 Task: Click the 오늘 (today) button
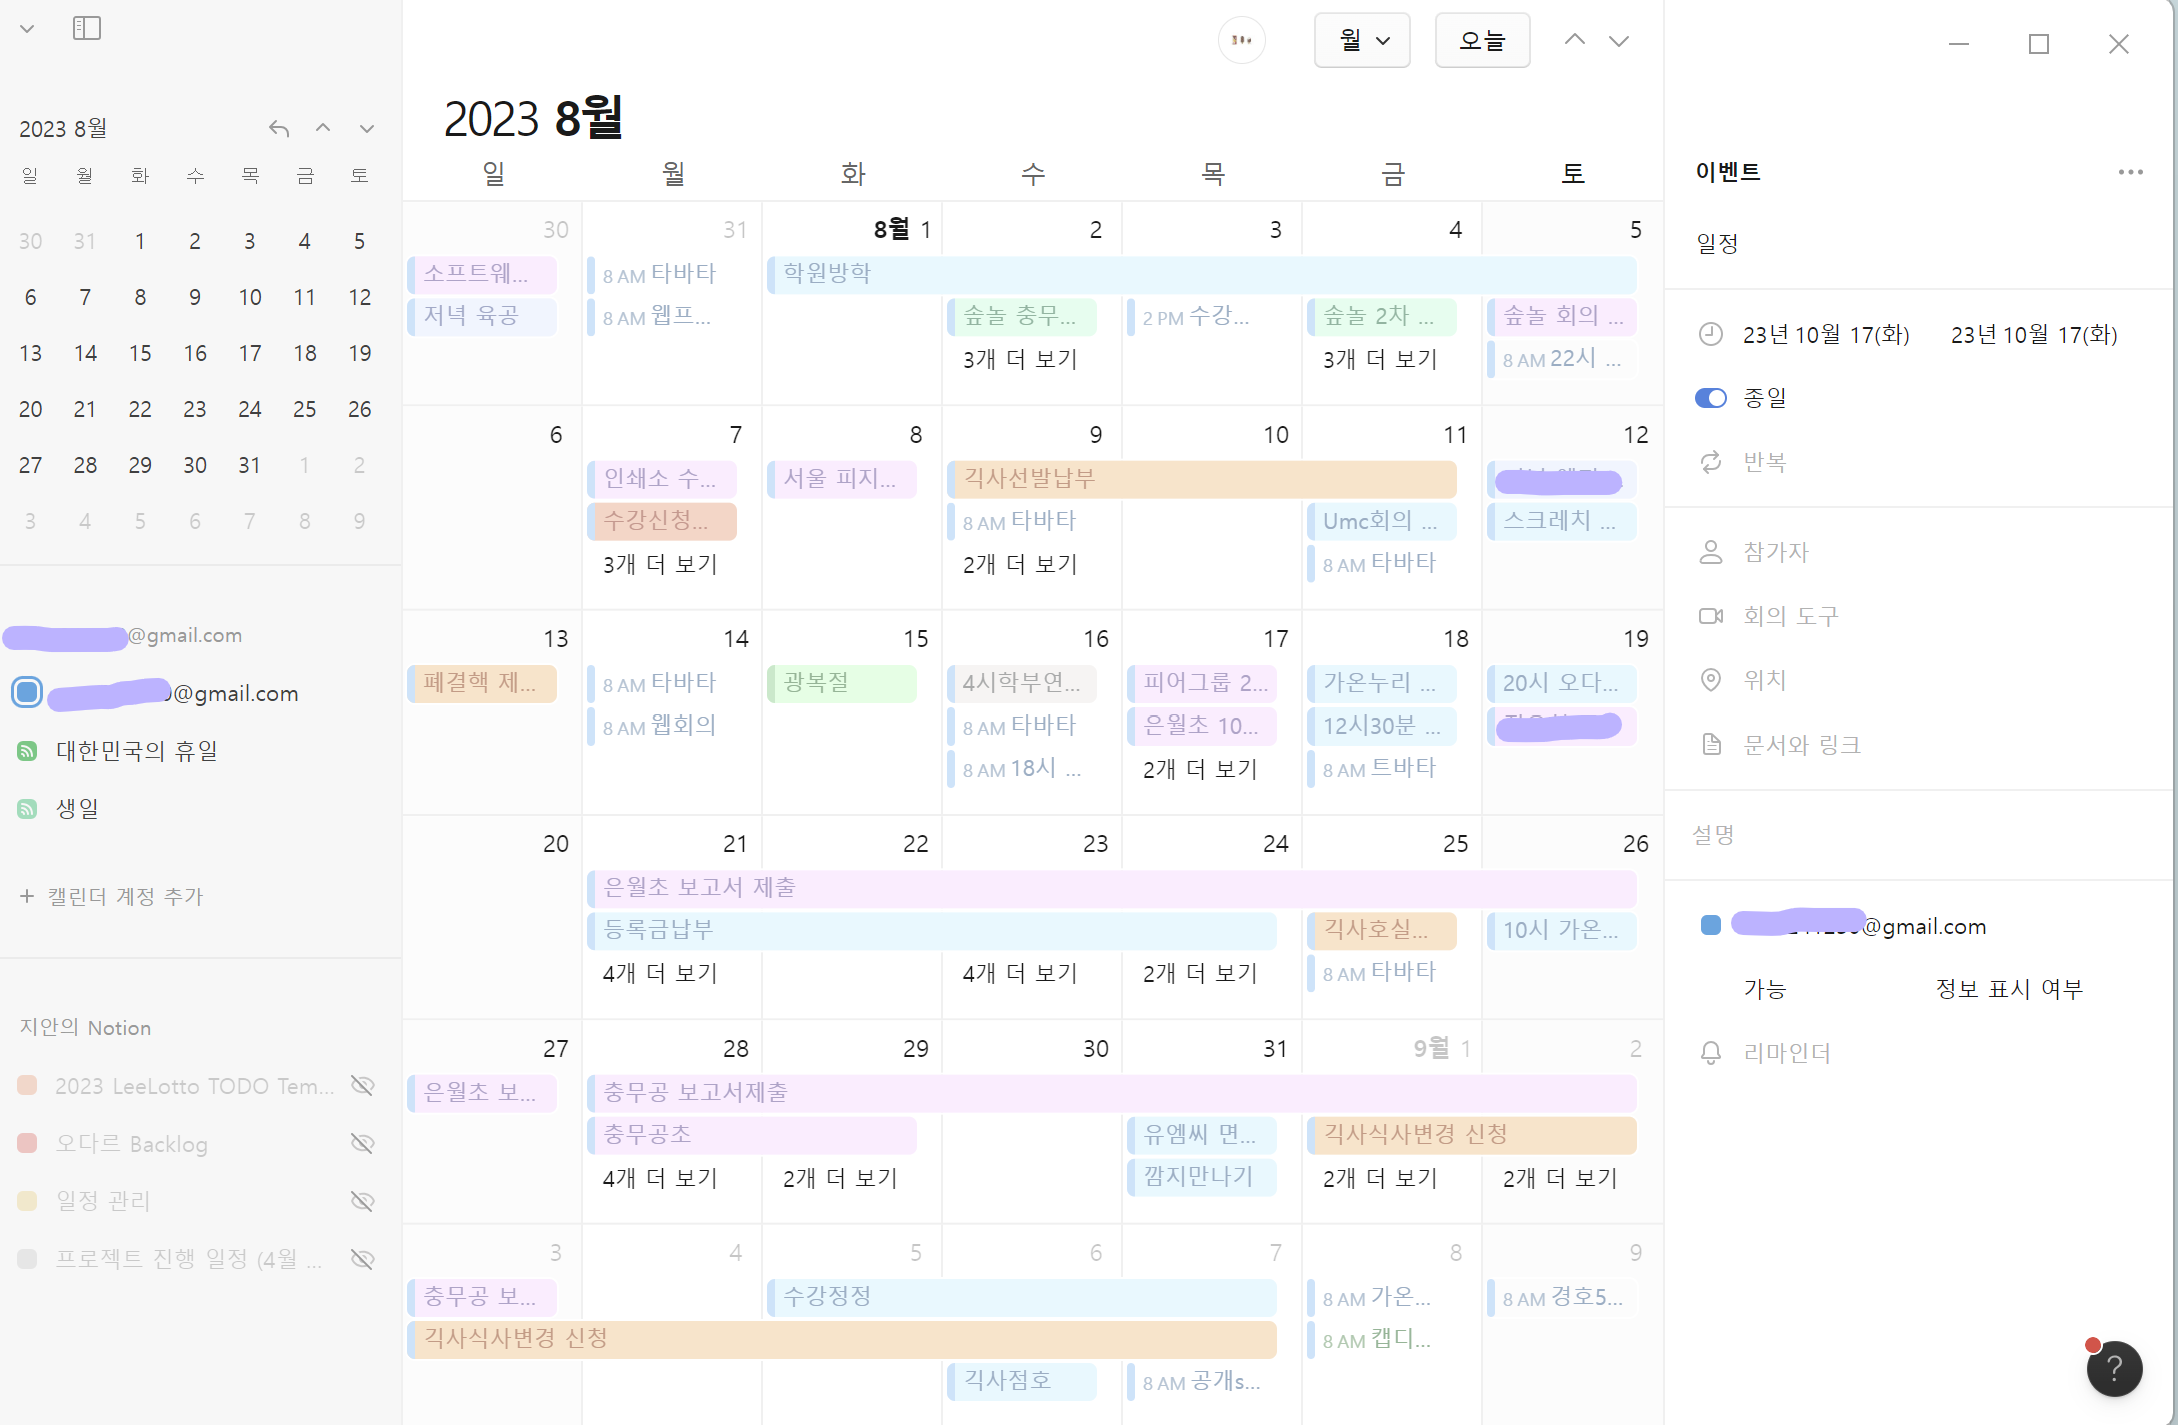tap(1482, 40)
